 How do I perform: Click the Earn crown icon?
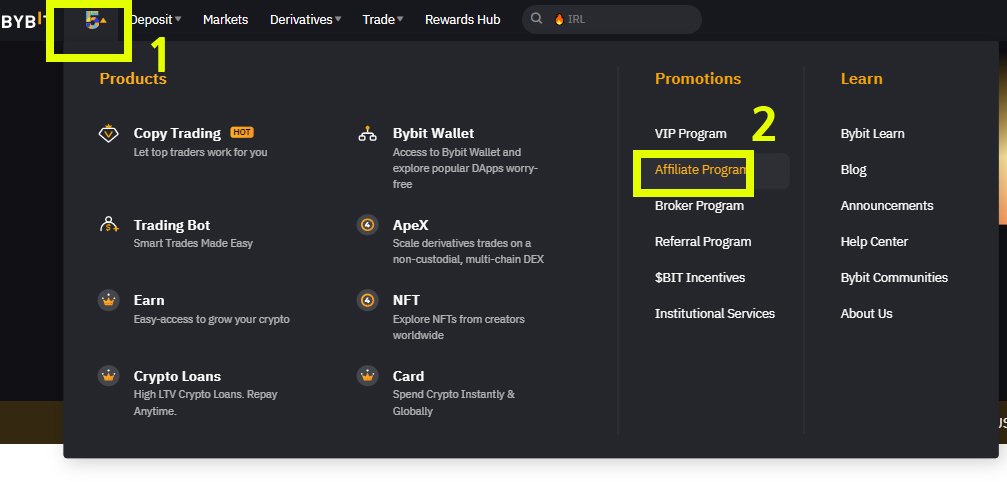tap(109, 300)
